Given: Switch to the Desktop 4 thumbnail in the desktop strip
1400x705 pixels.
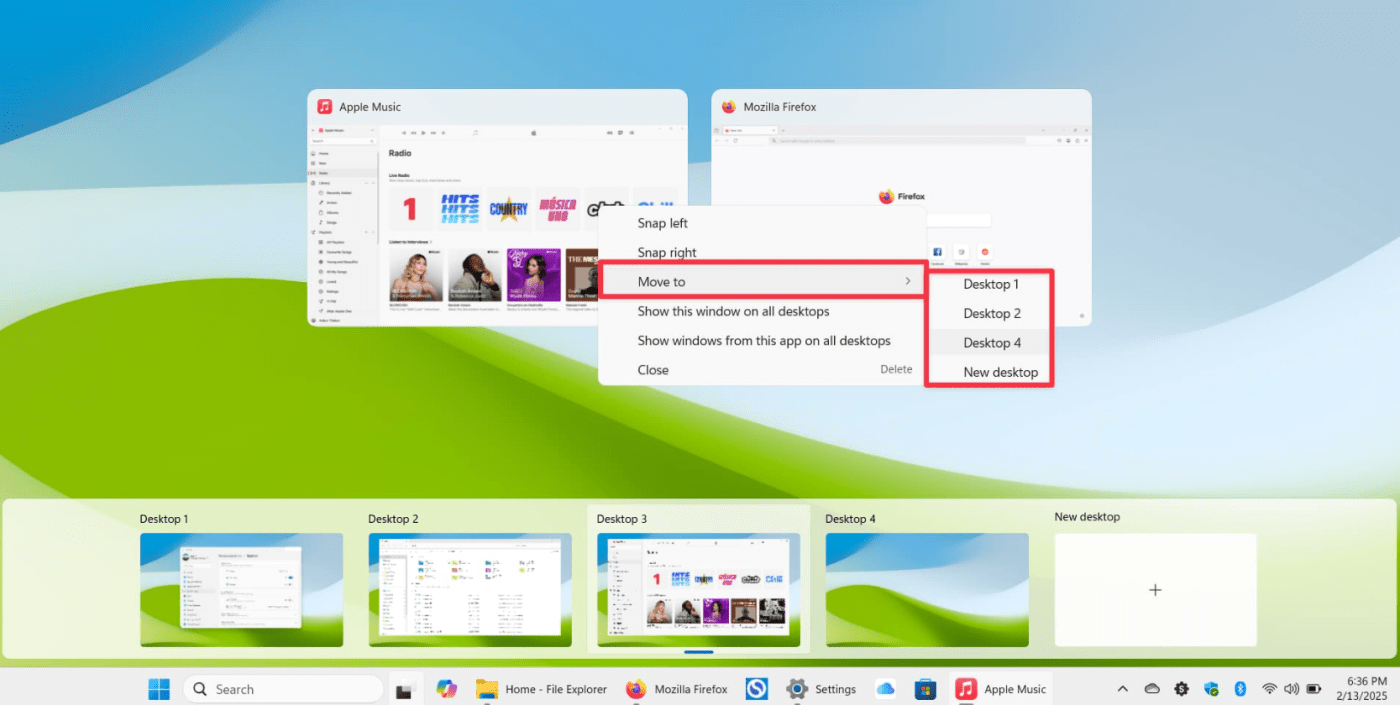Looking at the screenshot, I should pos(927,590).
